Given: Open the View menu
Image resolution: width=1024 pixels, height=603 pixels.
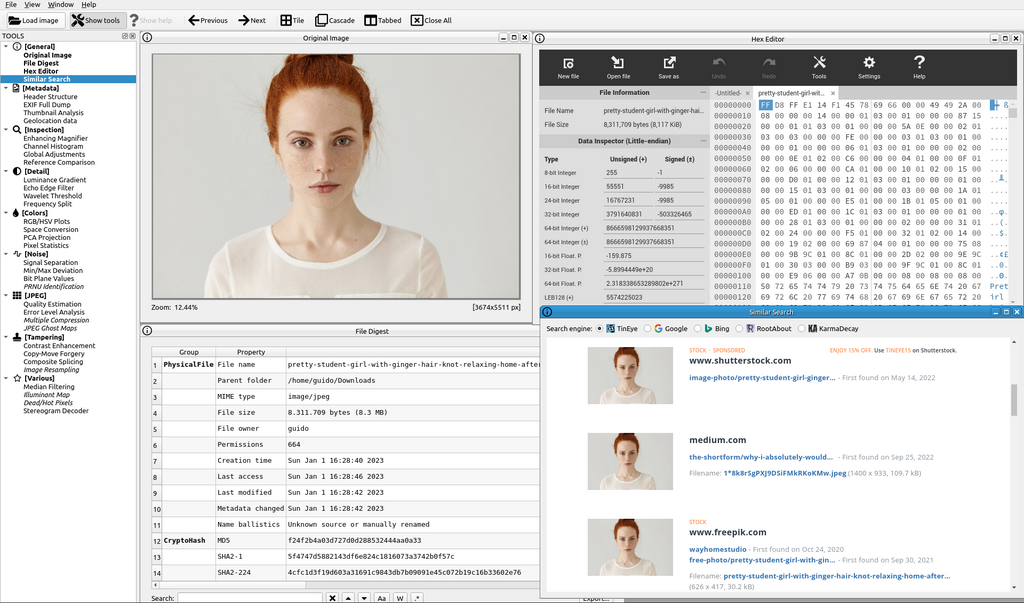Looking at the screenshot, I should (31, 4).
